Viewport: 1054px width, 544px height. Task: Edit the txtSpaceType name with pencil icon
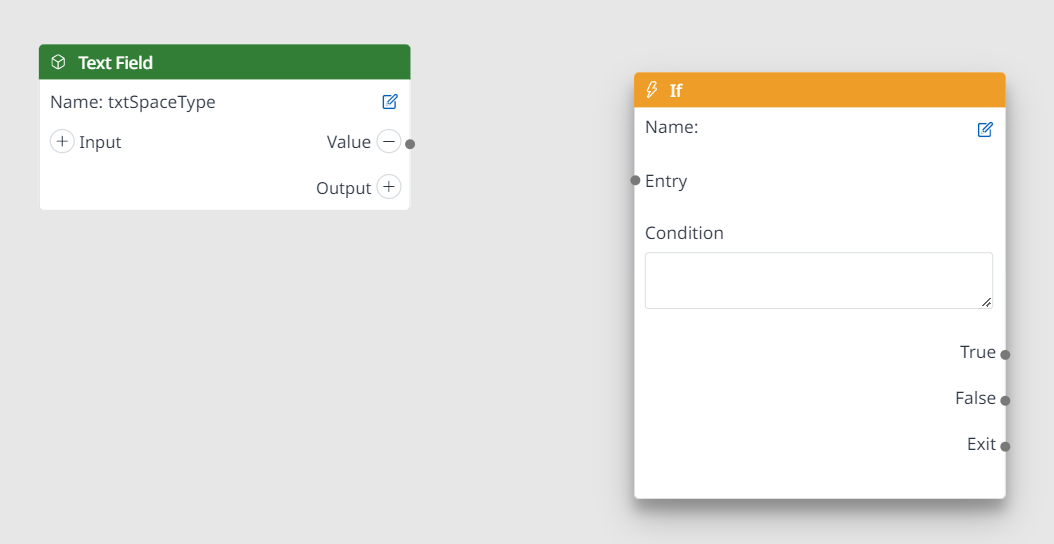[x=390, y=102]
